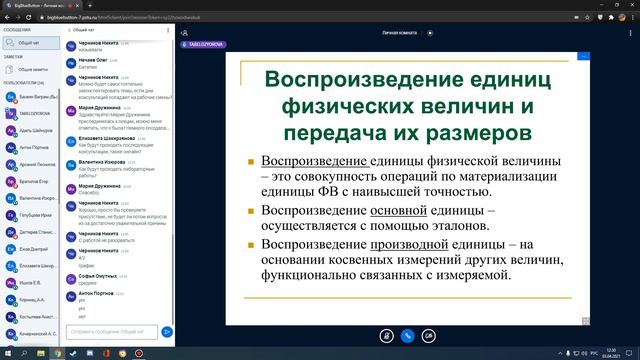This screenshot has height=360, width=640.
Task: Open the browser extensions puzzle icon
Action: click(611, 18)
